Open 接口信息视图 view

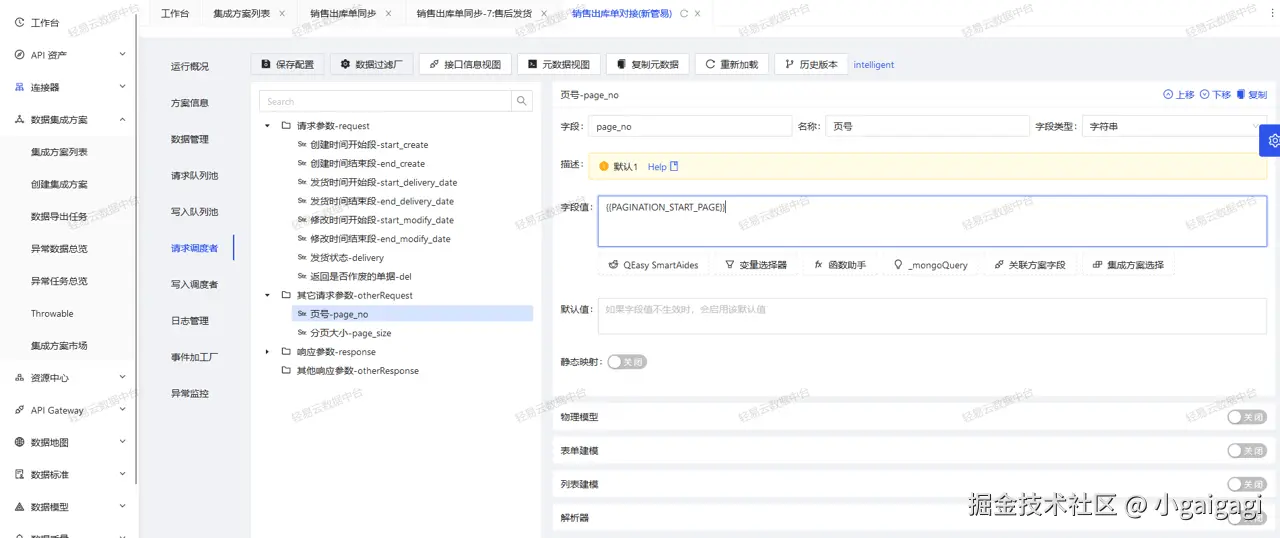click(x=465, y=64)
